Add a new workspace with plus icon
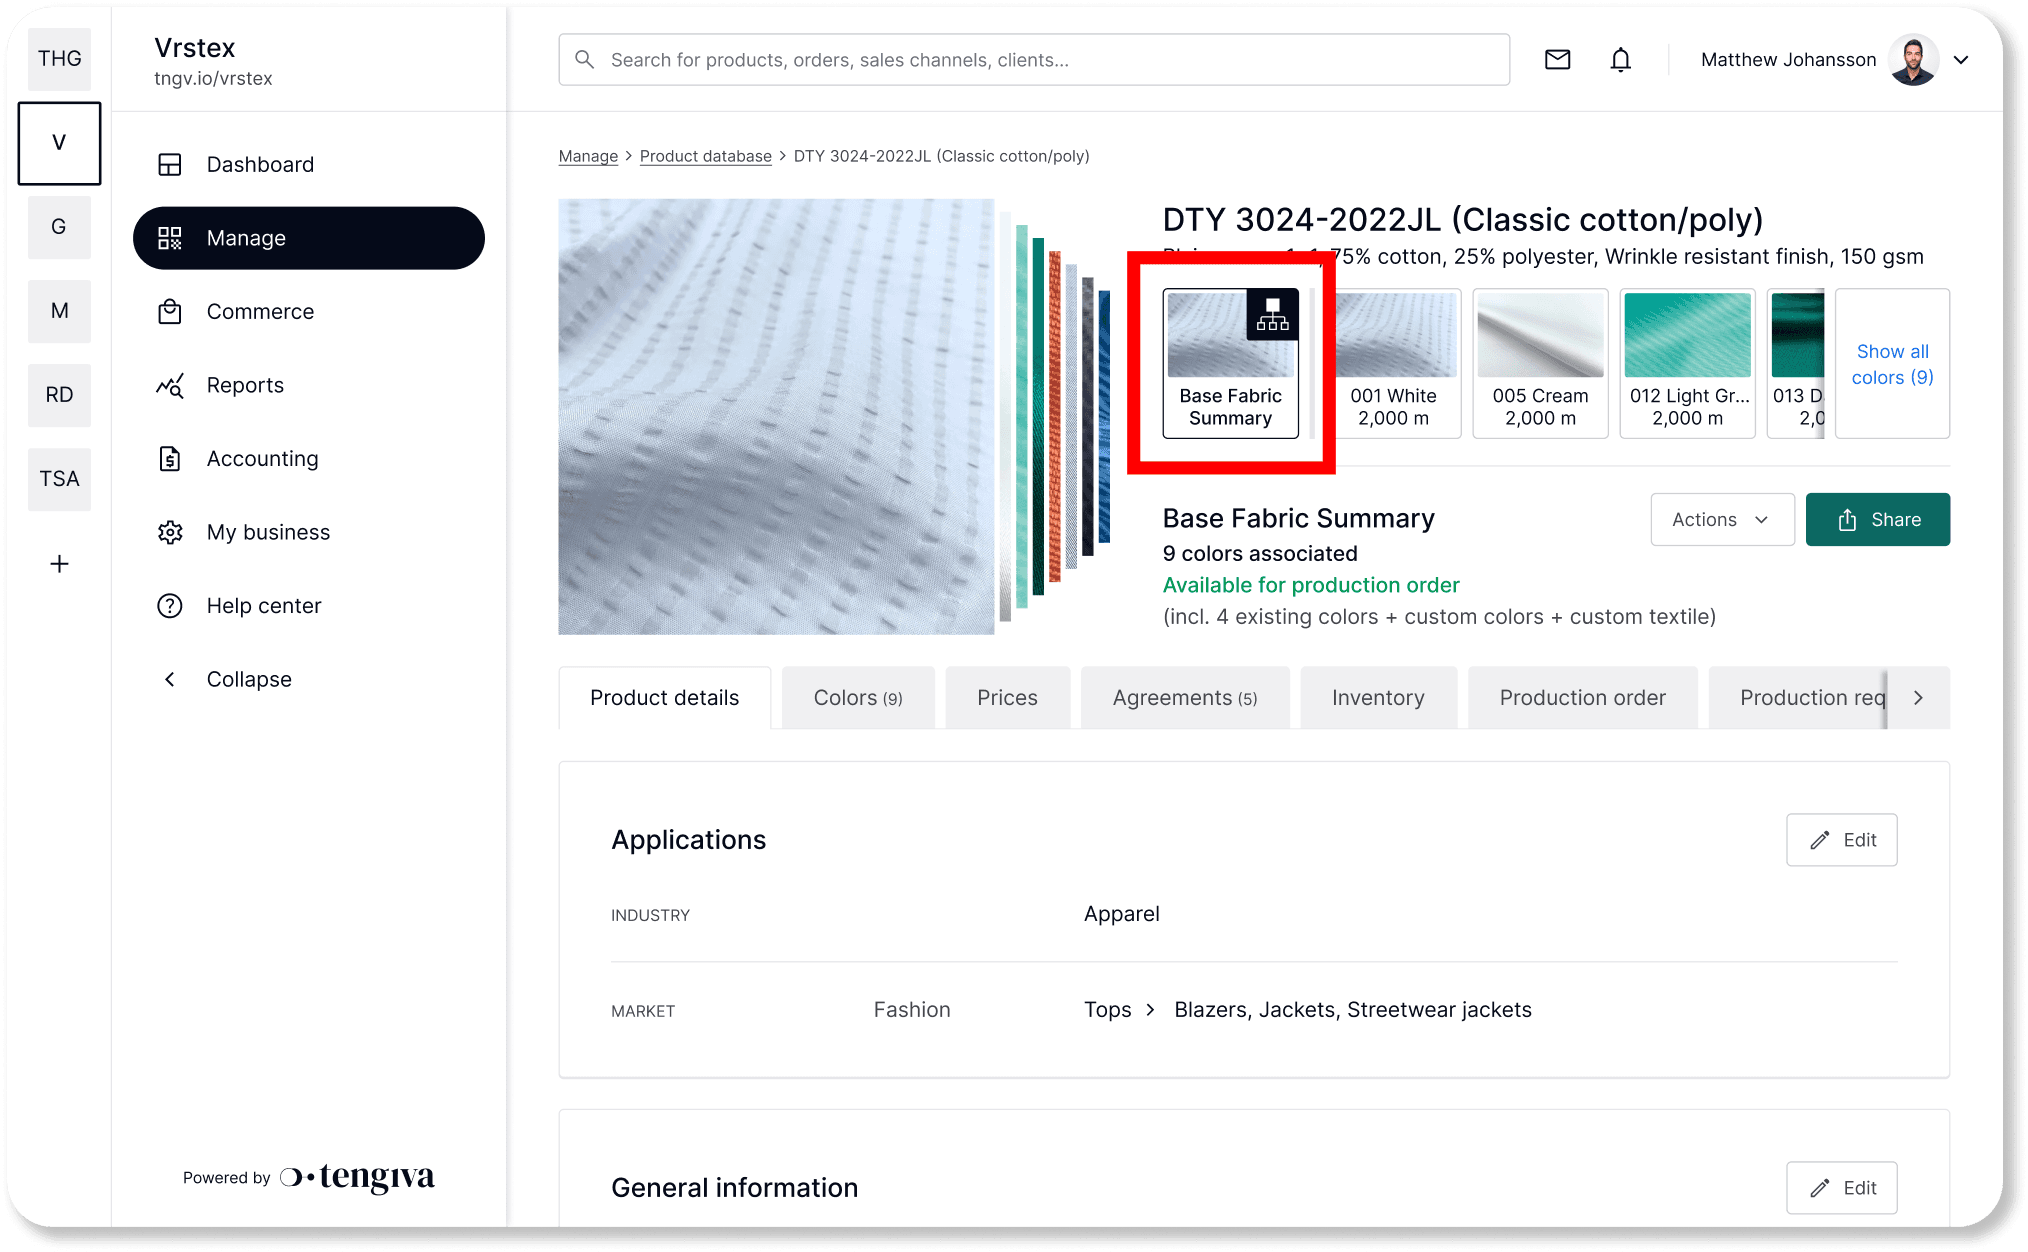2028x1252 pixels. 59,564
